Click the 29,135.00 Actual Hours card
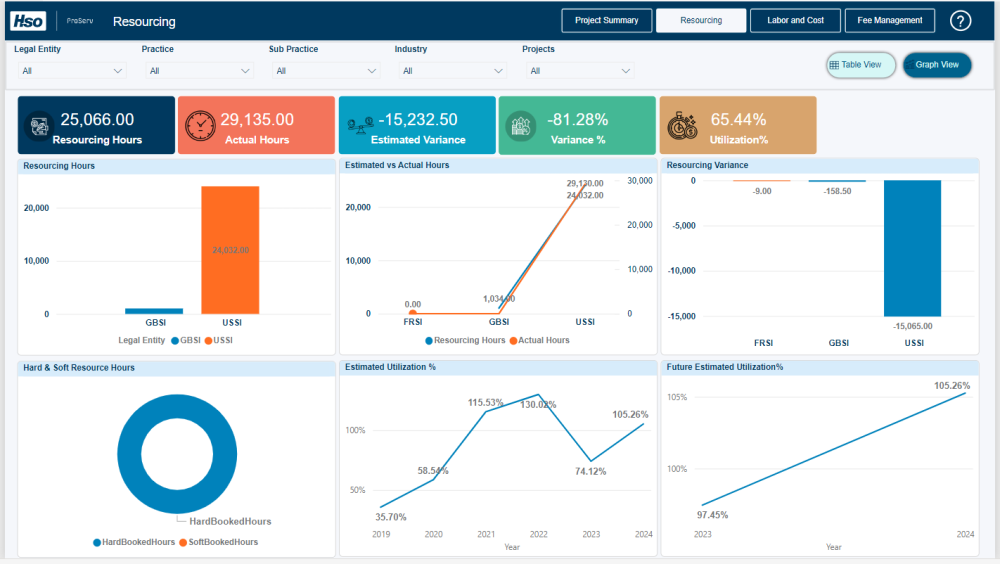 coord(256,125)
